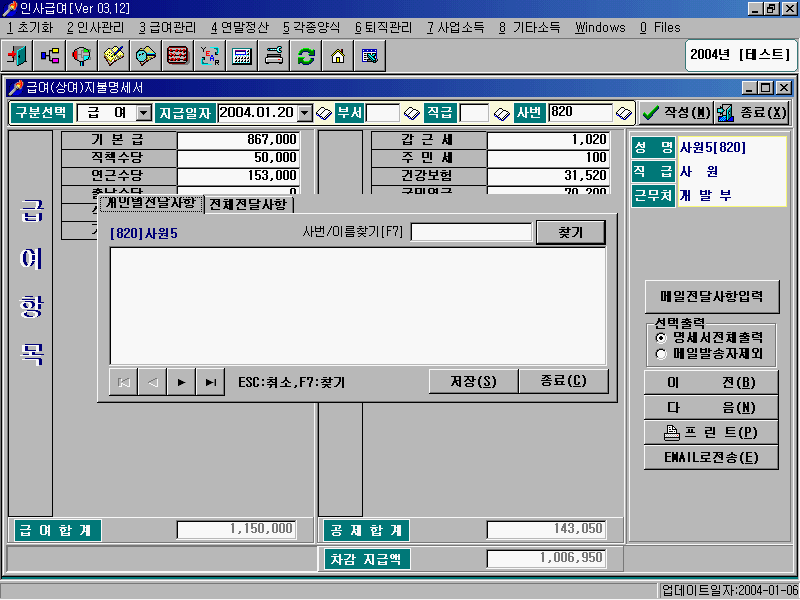The width and height of the screenshot is (800, 600).
Task: Select the 명세서전체출력 radio button
Action: (x=660, y=339)
